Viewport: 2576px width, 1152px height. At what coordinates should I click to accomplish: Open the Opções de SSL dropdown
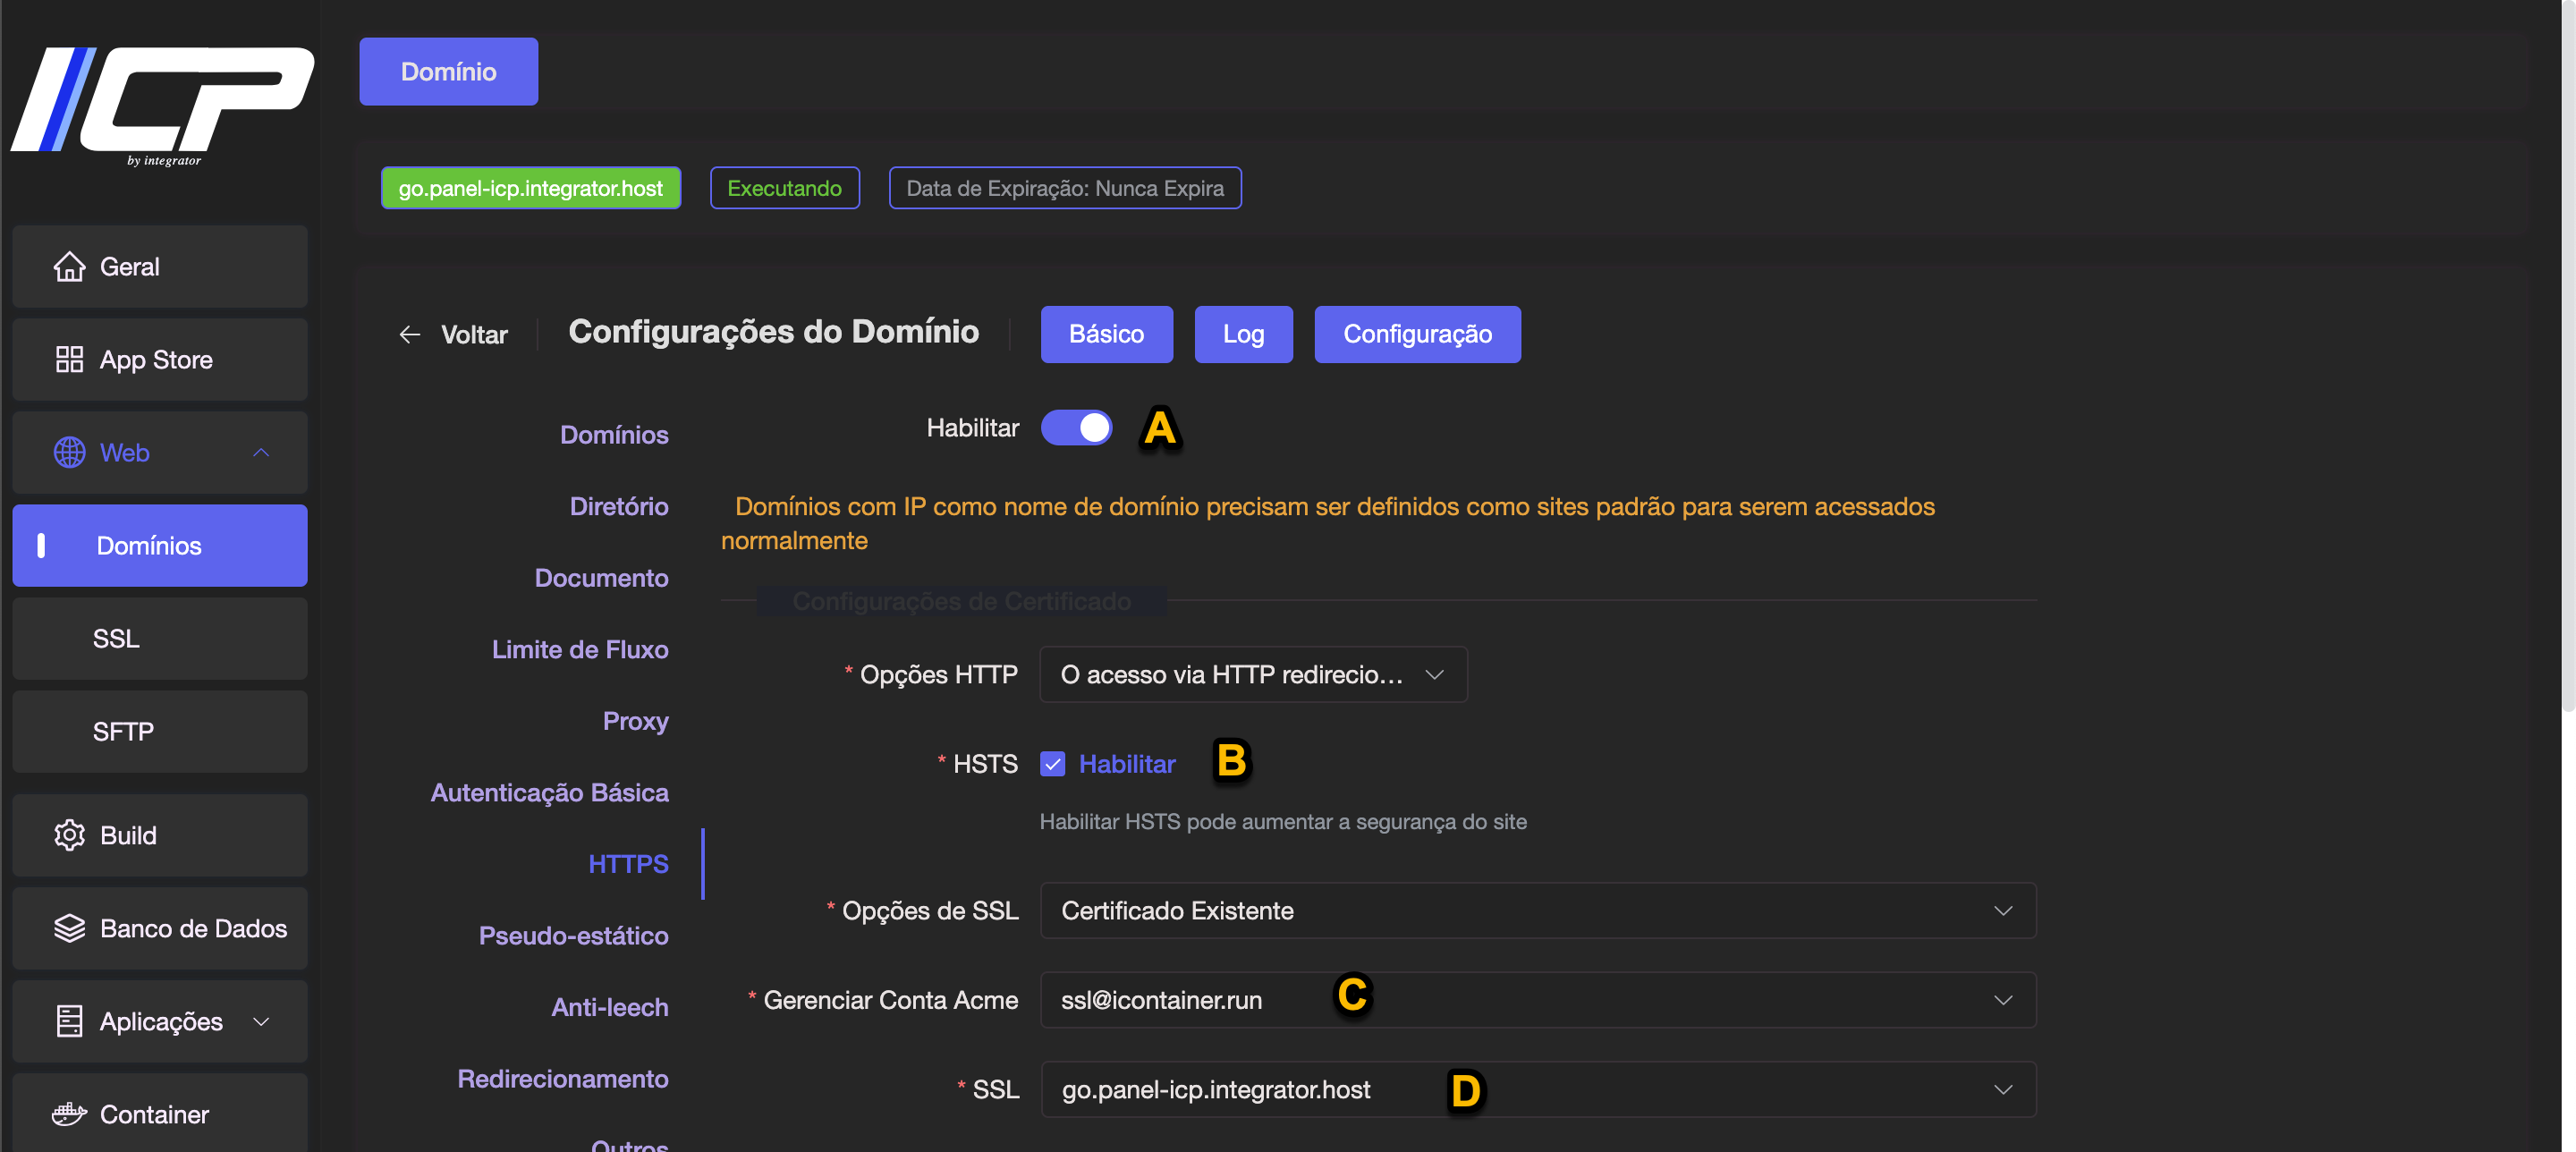(1537, 911)
